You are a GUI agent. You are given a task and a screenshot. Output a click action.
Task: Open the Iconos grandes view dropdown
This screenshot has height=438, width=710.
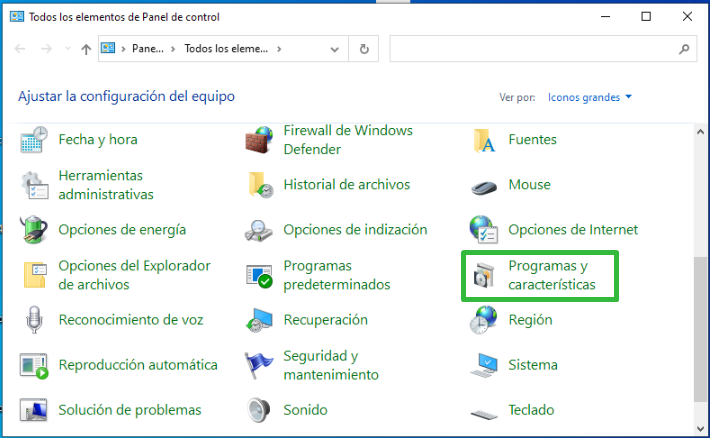click(x=590, y=97)
